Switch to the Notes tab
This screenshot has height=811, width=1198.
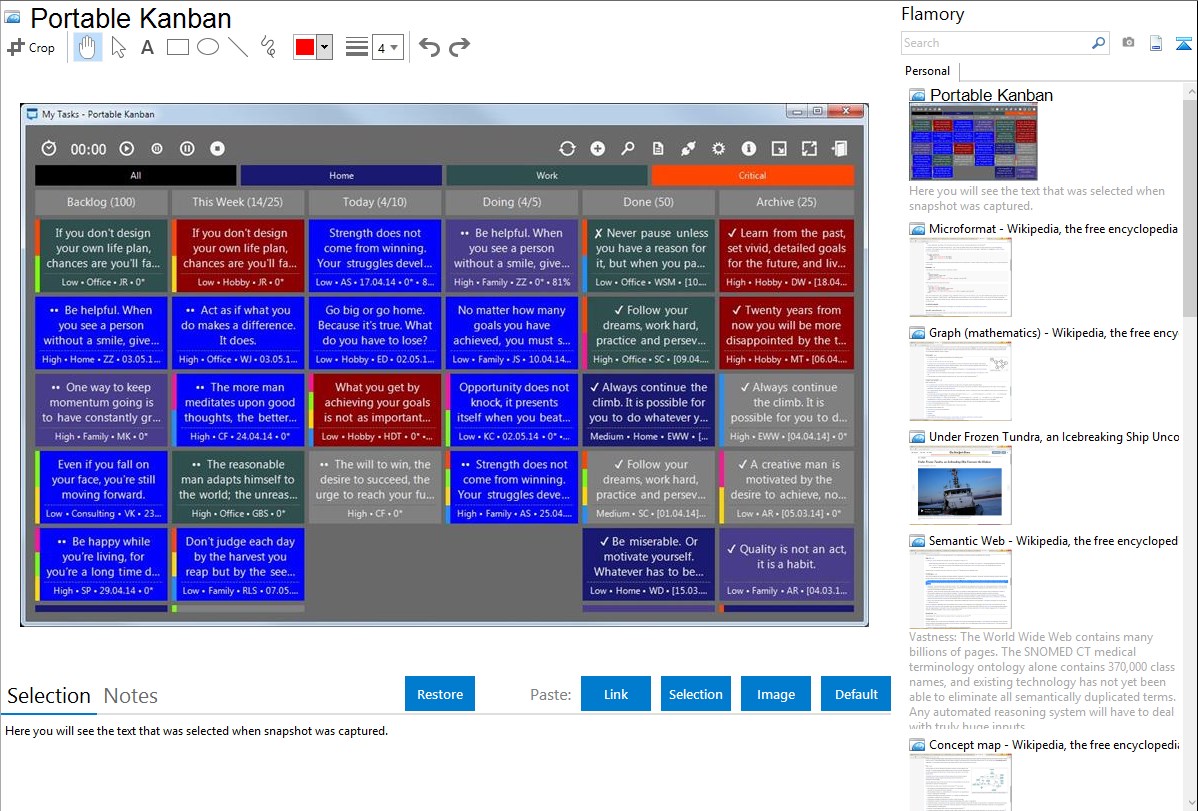(131, 696)
